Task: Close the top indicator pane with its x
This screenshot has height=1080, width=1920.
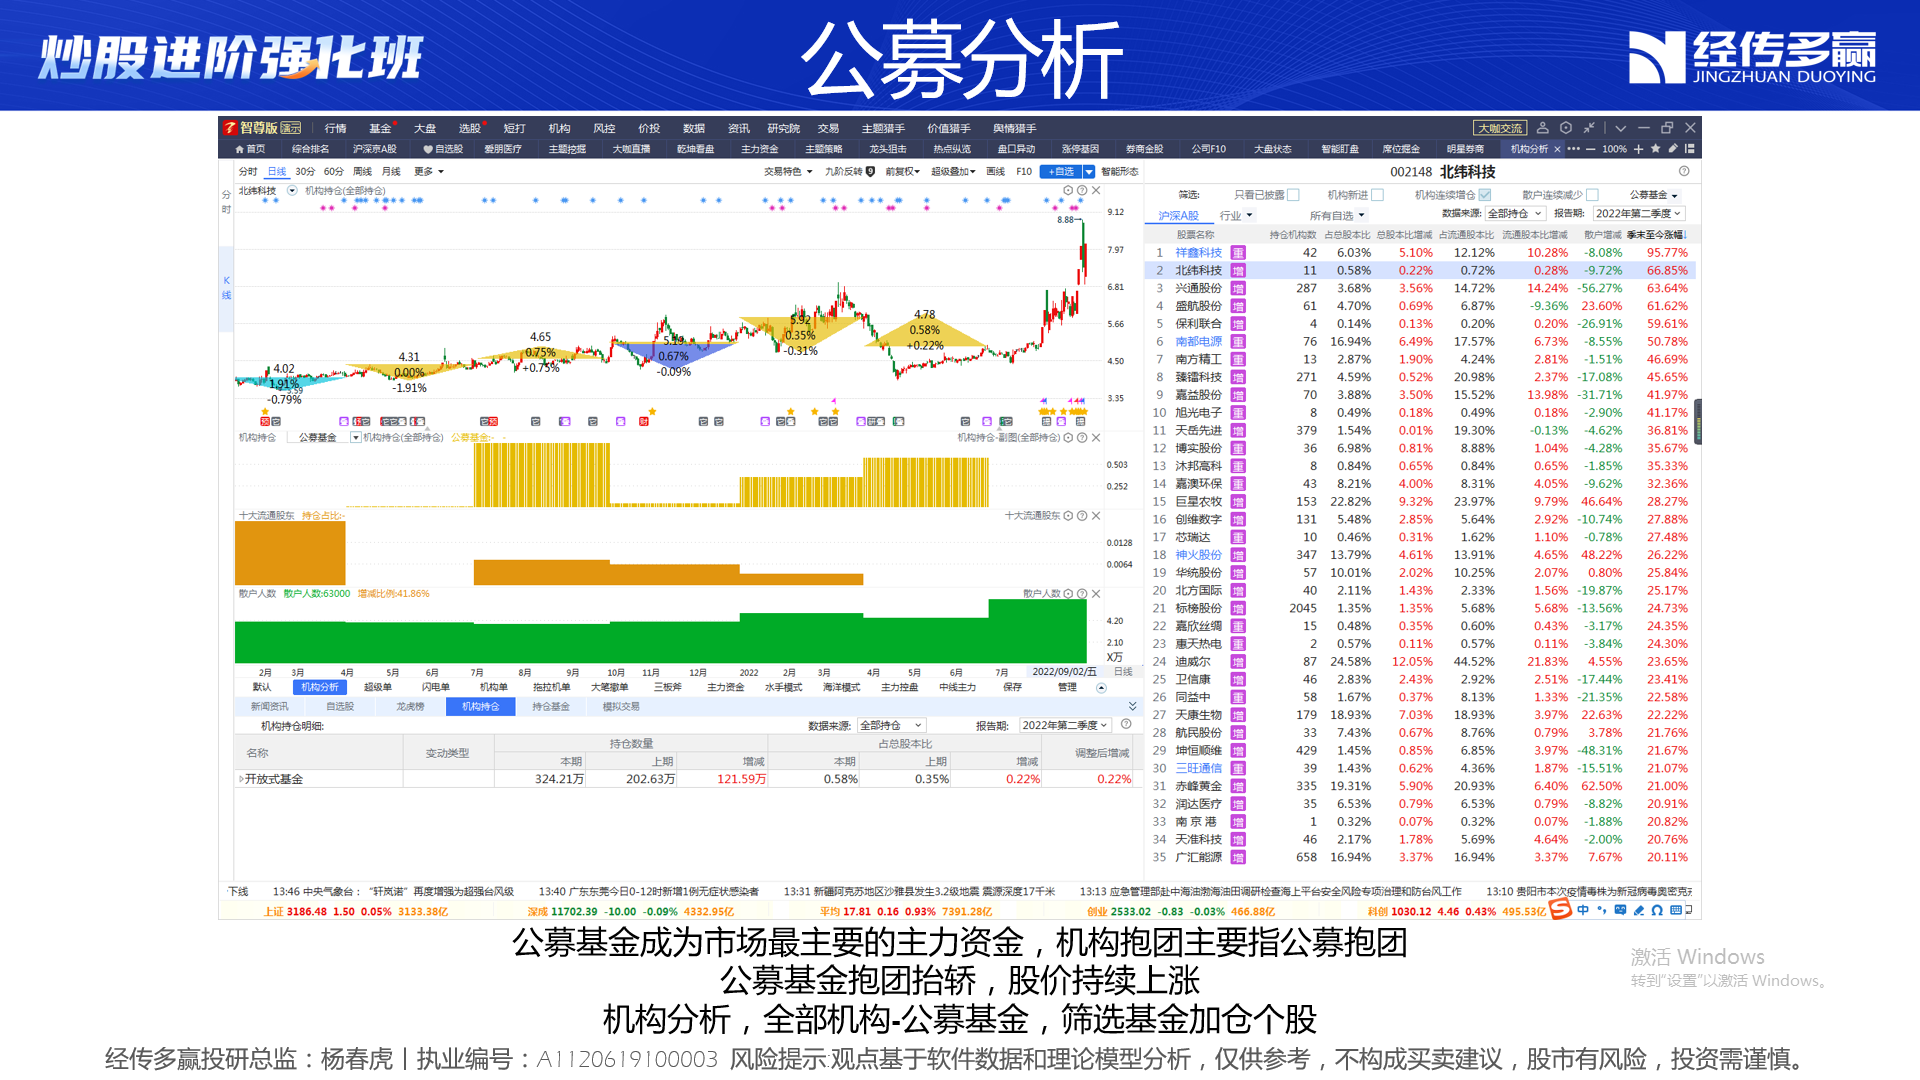Action: (1096, 190)
